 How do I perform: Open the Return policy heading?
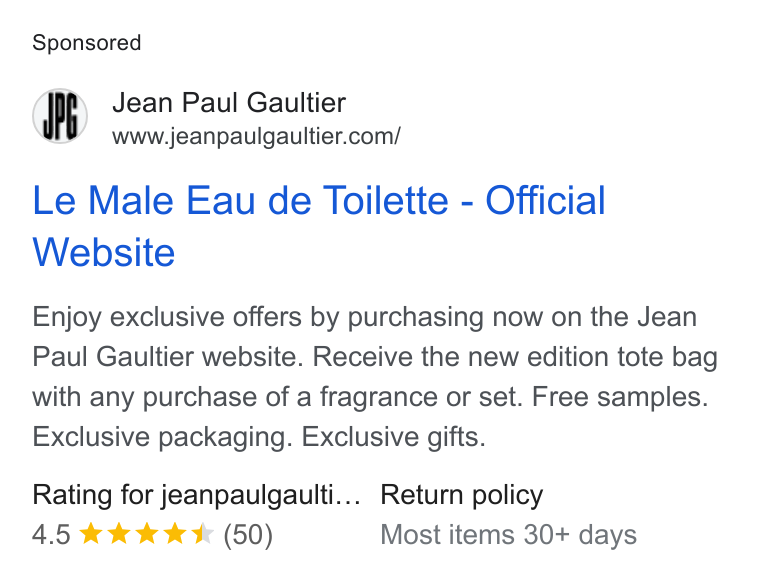tap(461, 495)
